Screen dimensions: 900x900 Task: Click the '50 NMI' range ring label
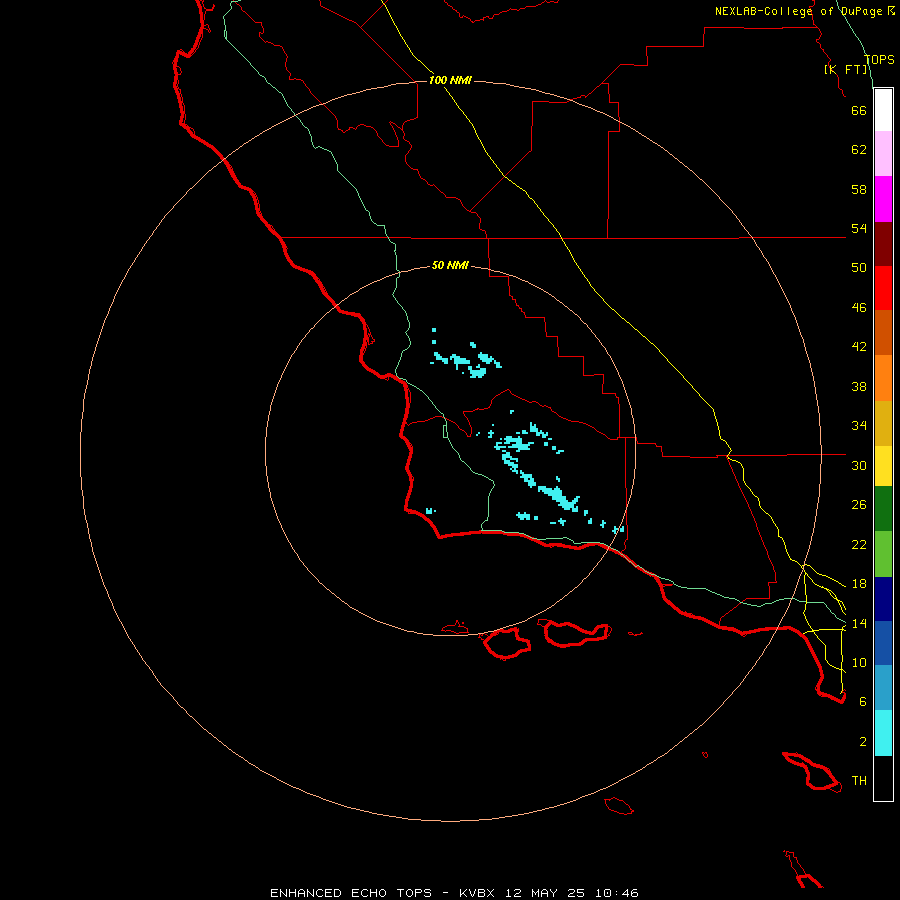tap(450, 265)
